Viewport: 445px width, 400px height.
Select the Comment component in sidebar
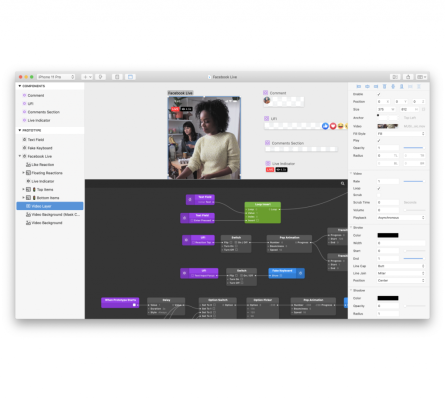tap(36, 95)
